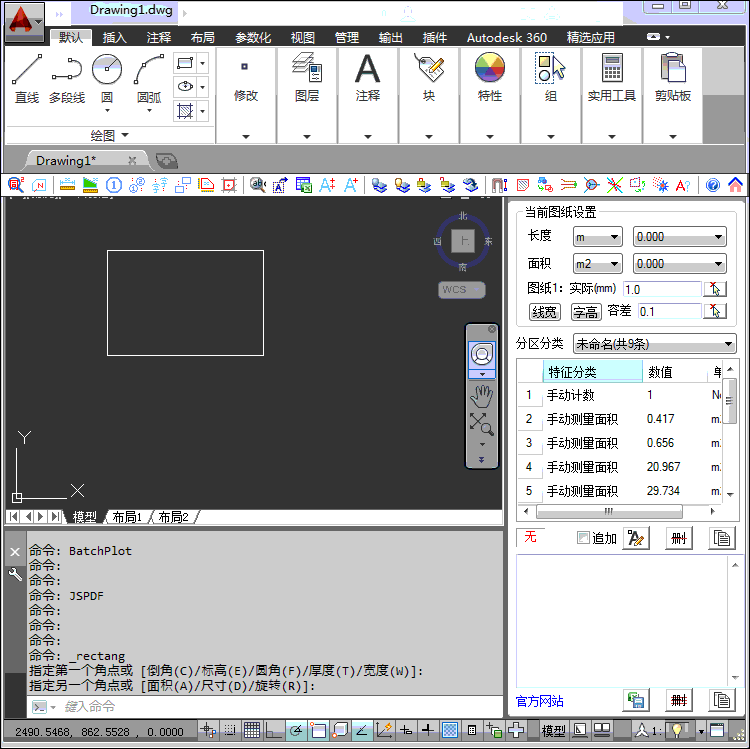The width and height of the screenshot is (750, 749).
Task: Switch to the 布局1 layout tab
Action: point(127,517)
